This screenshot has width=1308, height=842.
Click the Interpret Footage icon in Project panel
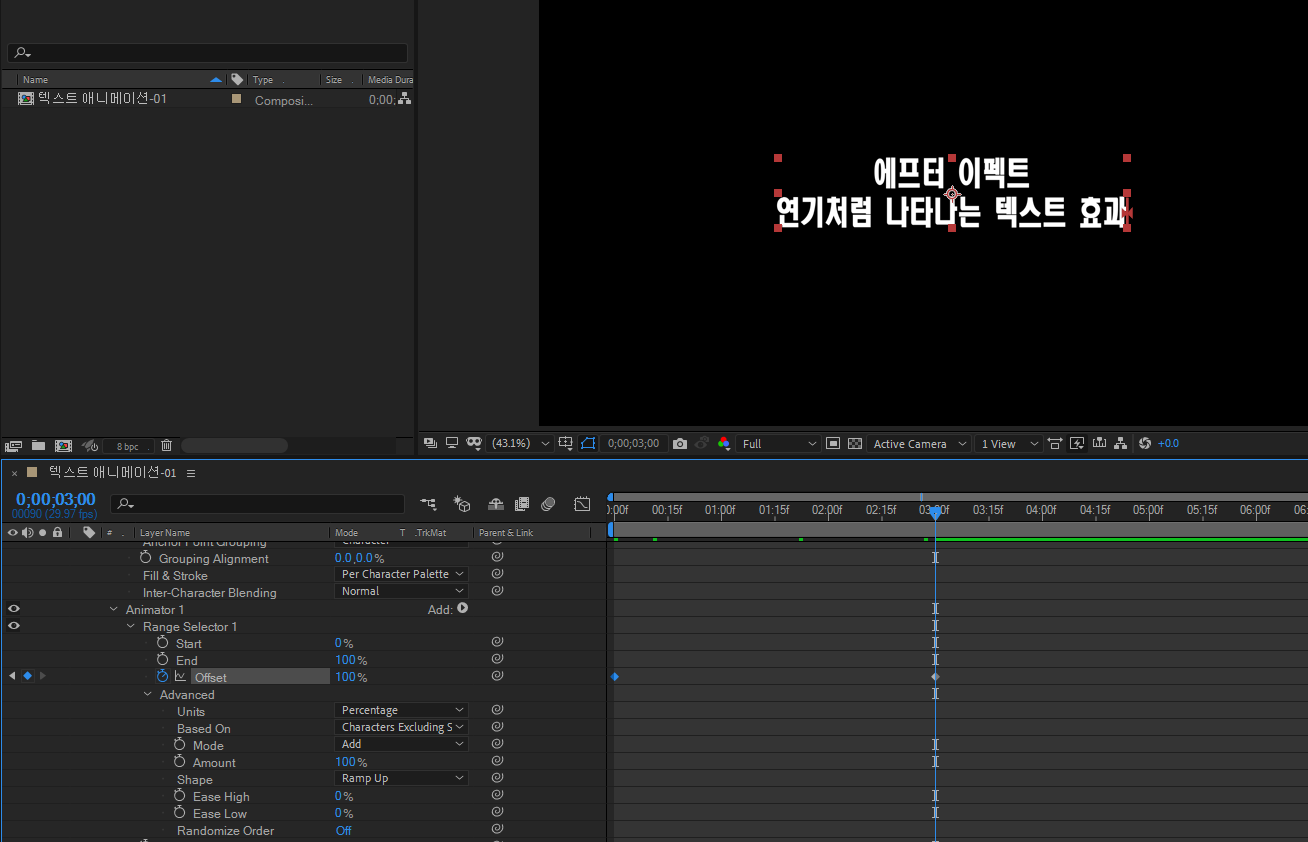(13, 446)
